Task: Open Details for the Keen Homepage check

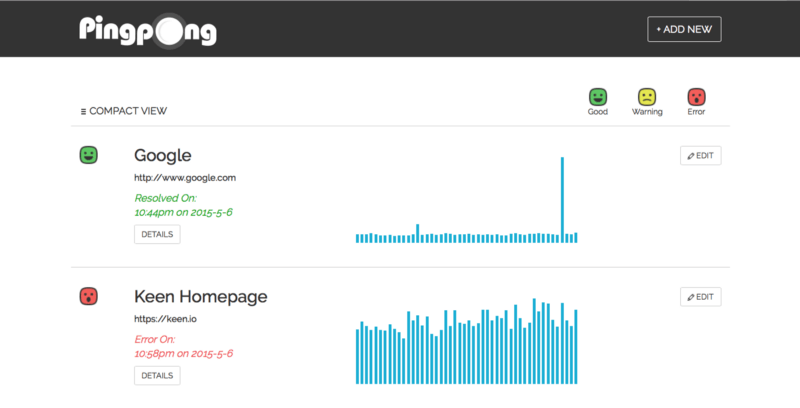Action: click(157, 376)
